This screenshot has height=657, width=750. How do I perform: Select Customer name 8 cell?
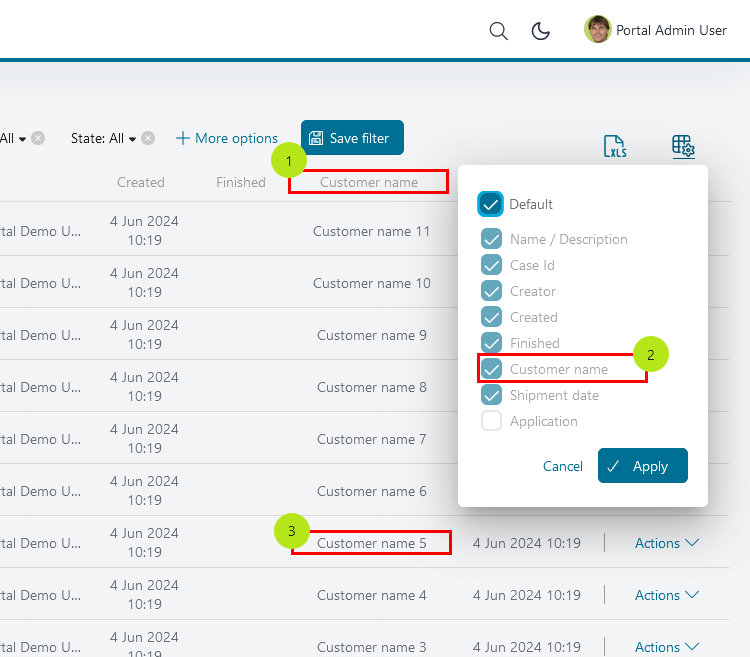(x=372, y=387)
